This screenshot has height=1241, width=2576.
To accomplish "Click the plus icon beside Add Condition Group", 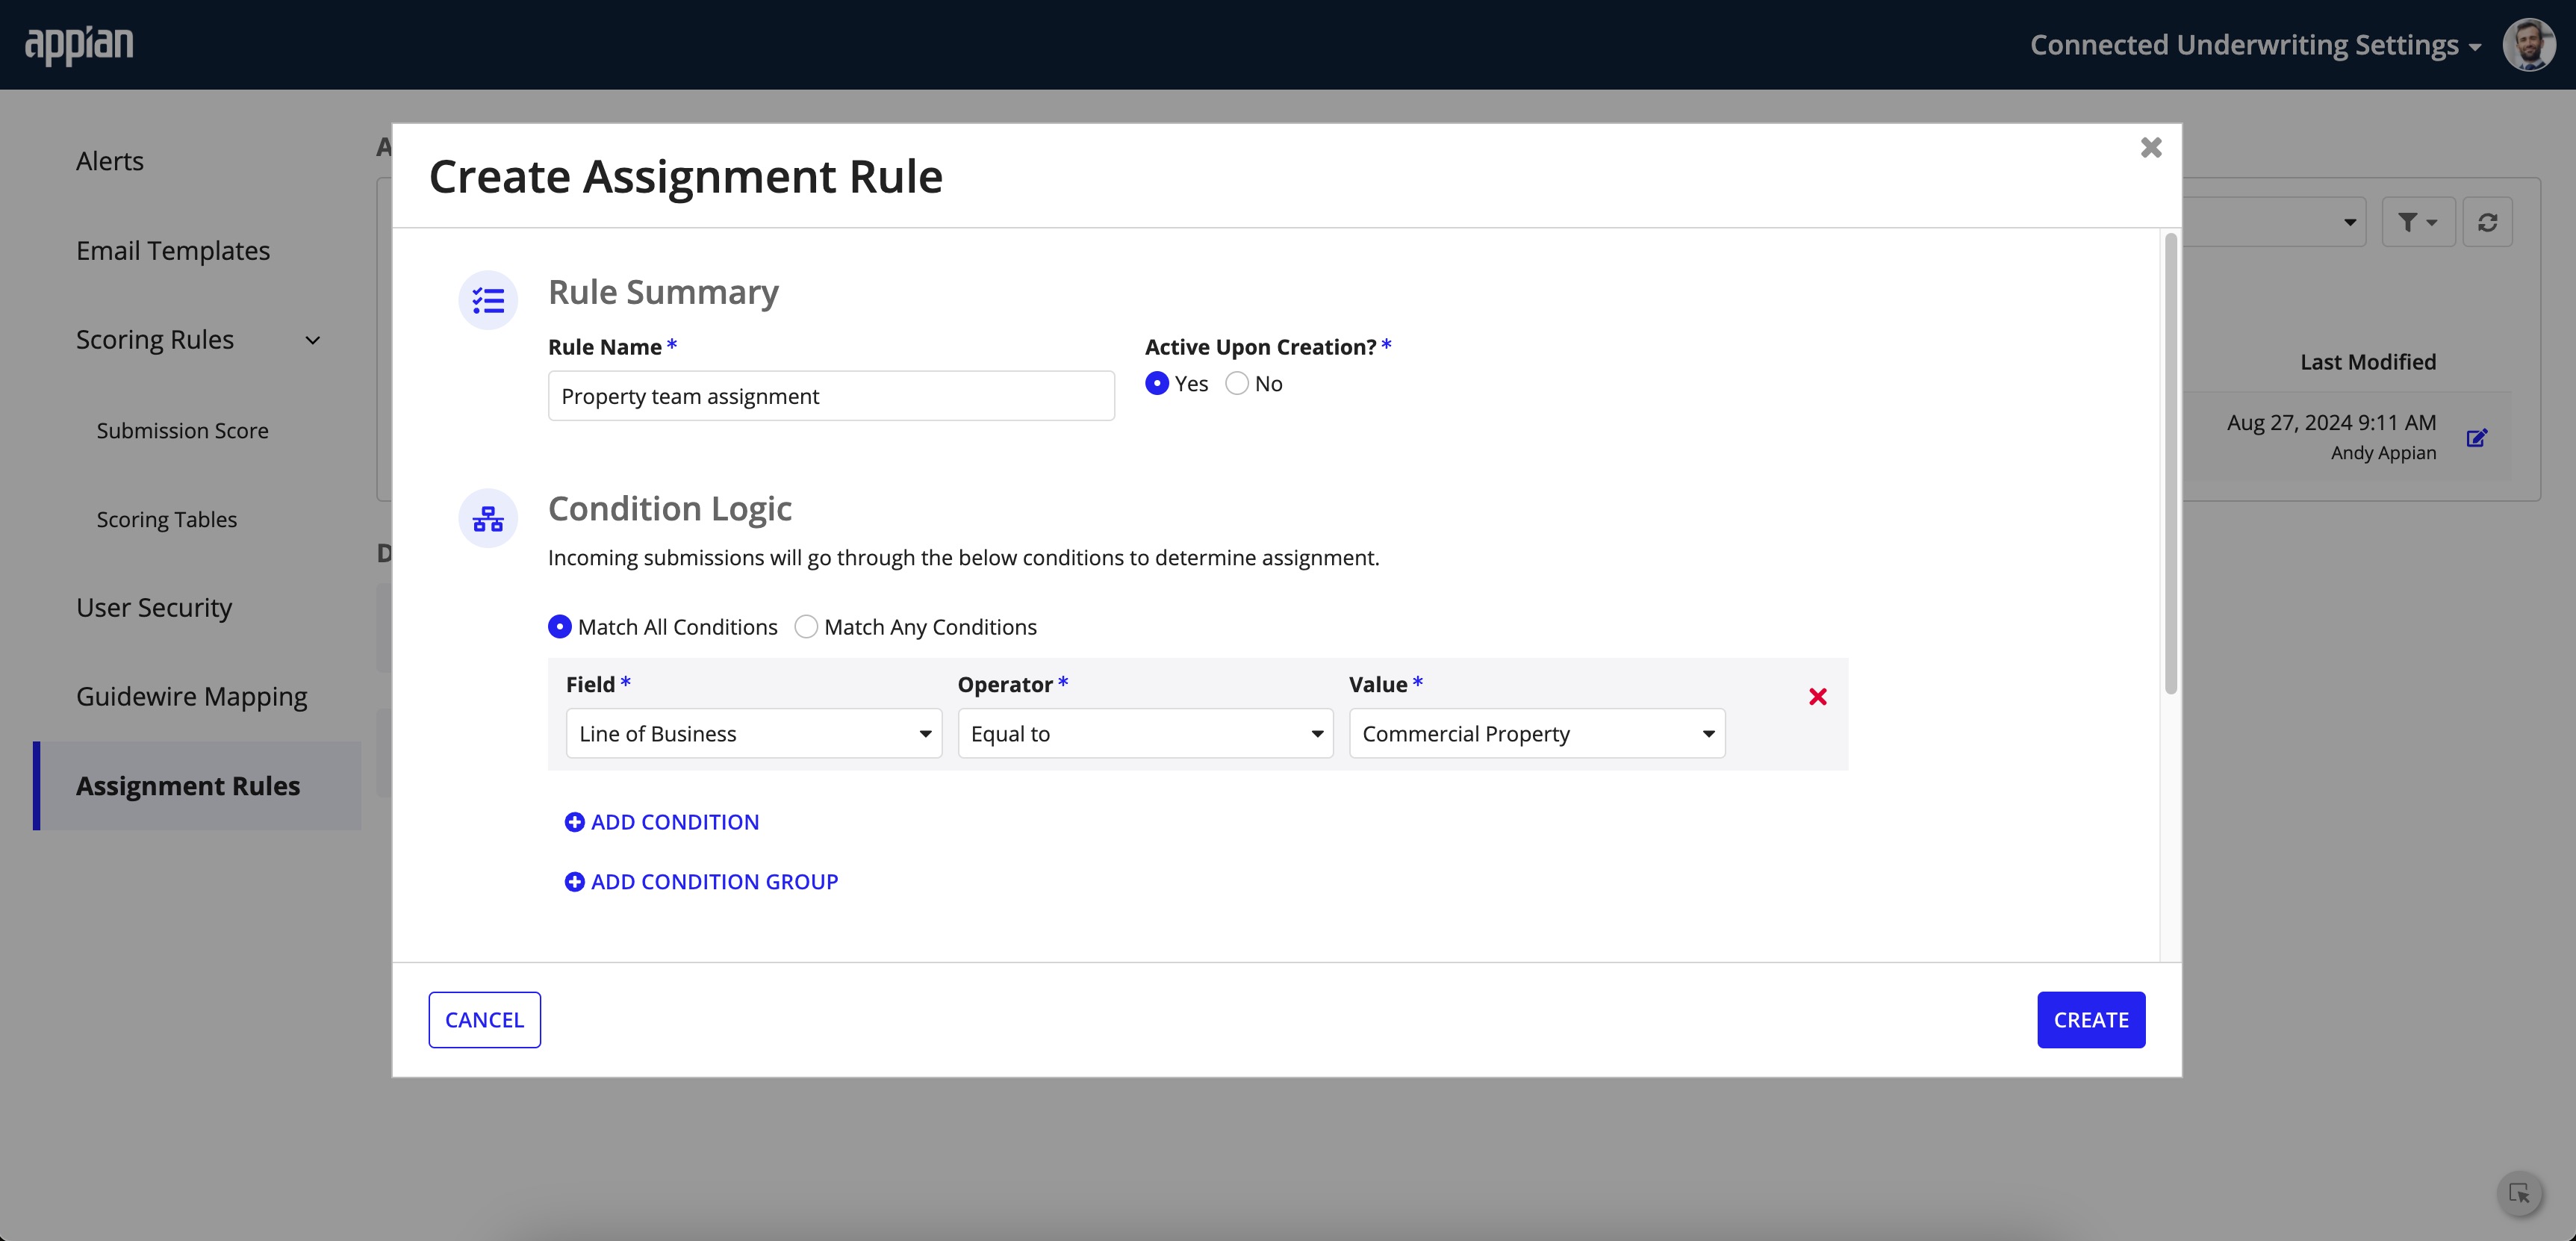I will pyautogui.click(x=574, y=882).
